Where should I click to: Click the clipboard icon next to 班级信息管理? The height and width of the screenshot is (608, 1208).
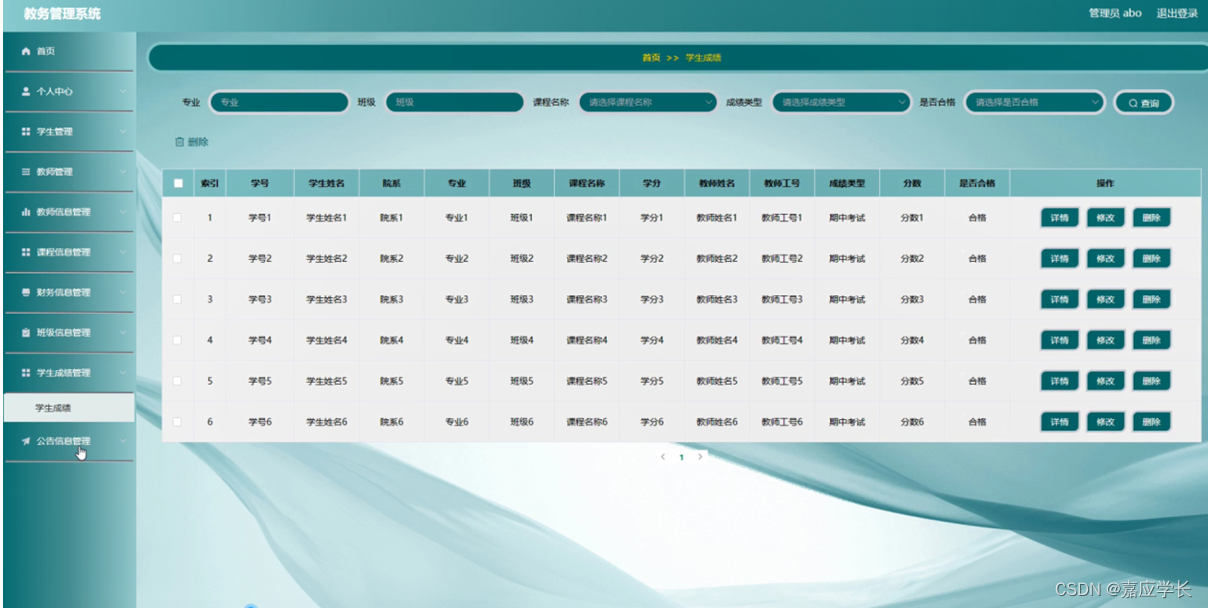[26, 332]
